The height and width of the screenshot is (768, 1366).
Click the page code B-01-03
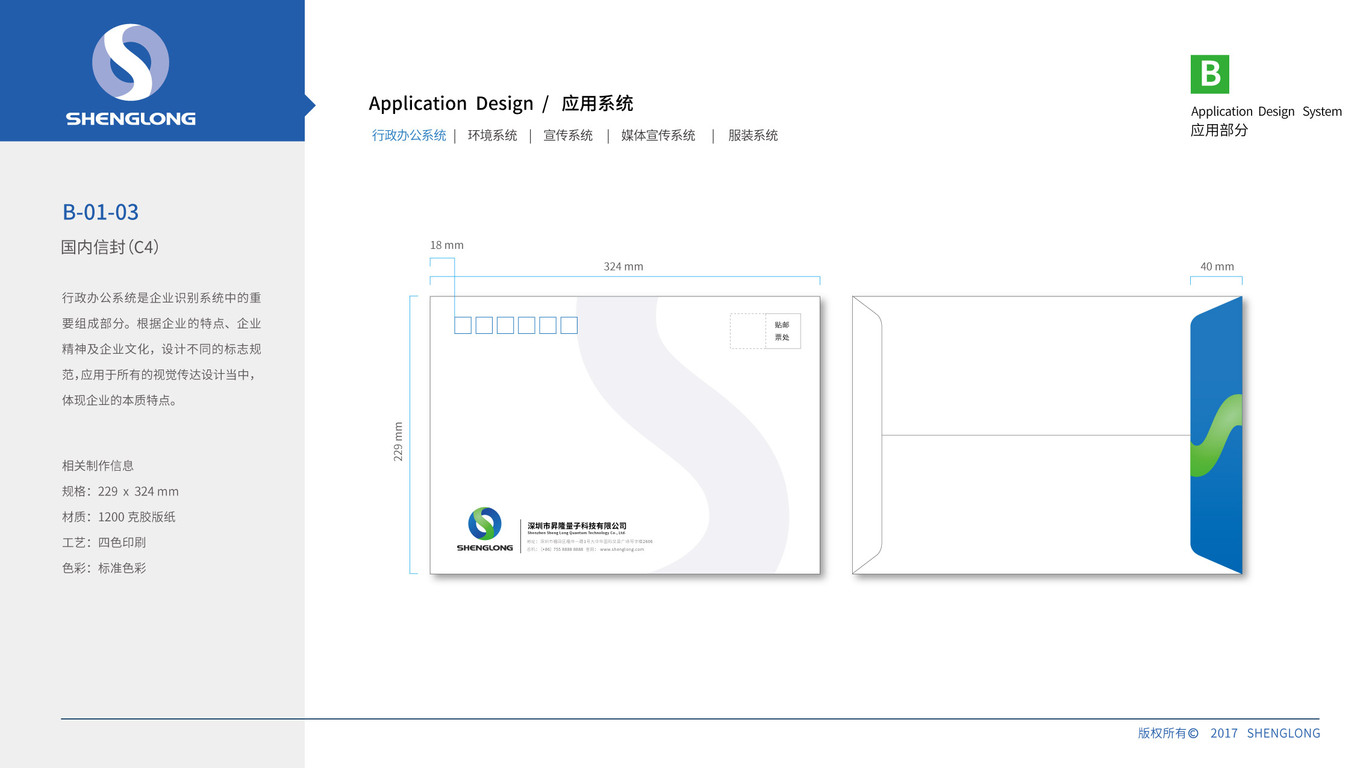[x=100, y=212]
